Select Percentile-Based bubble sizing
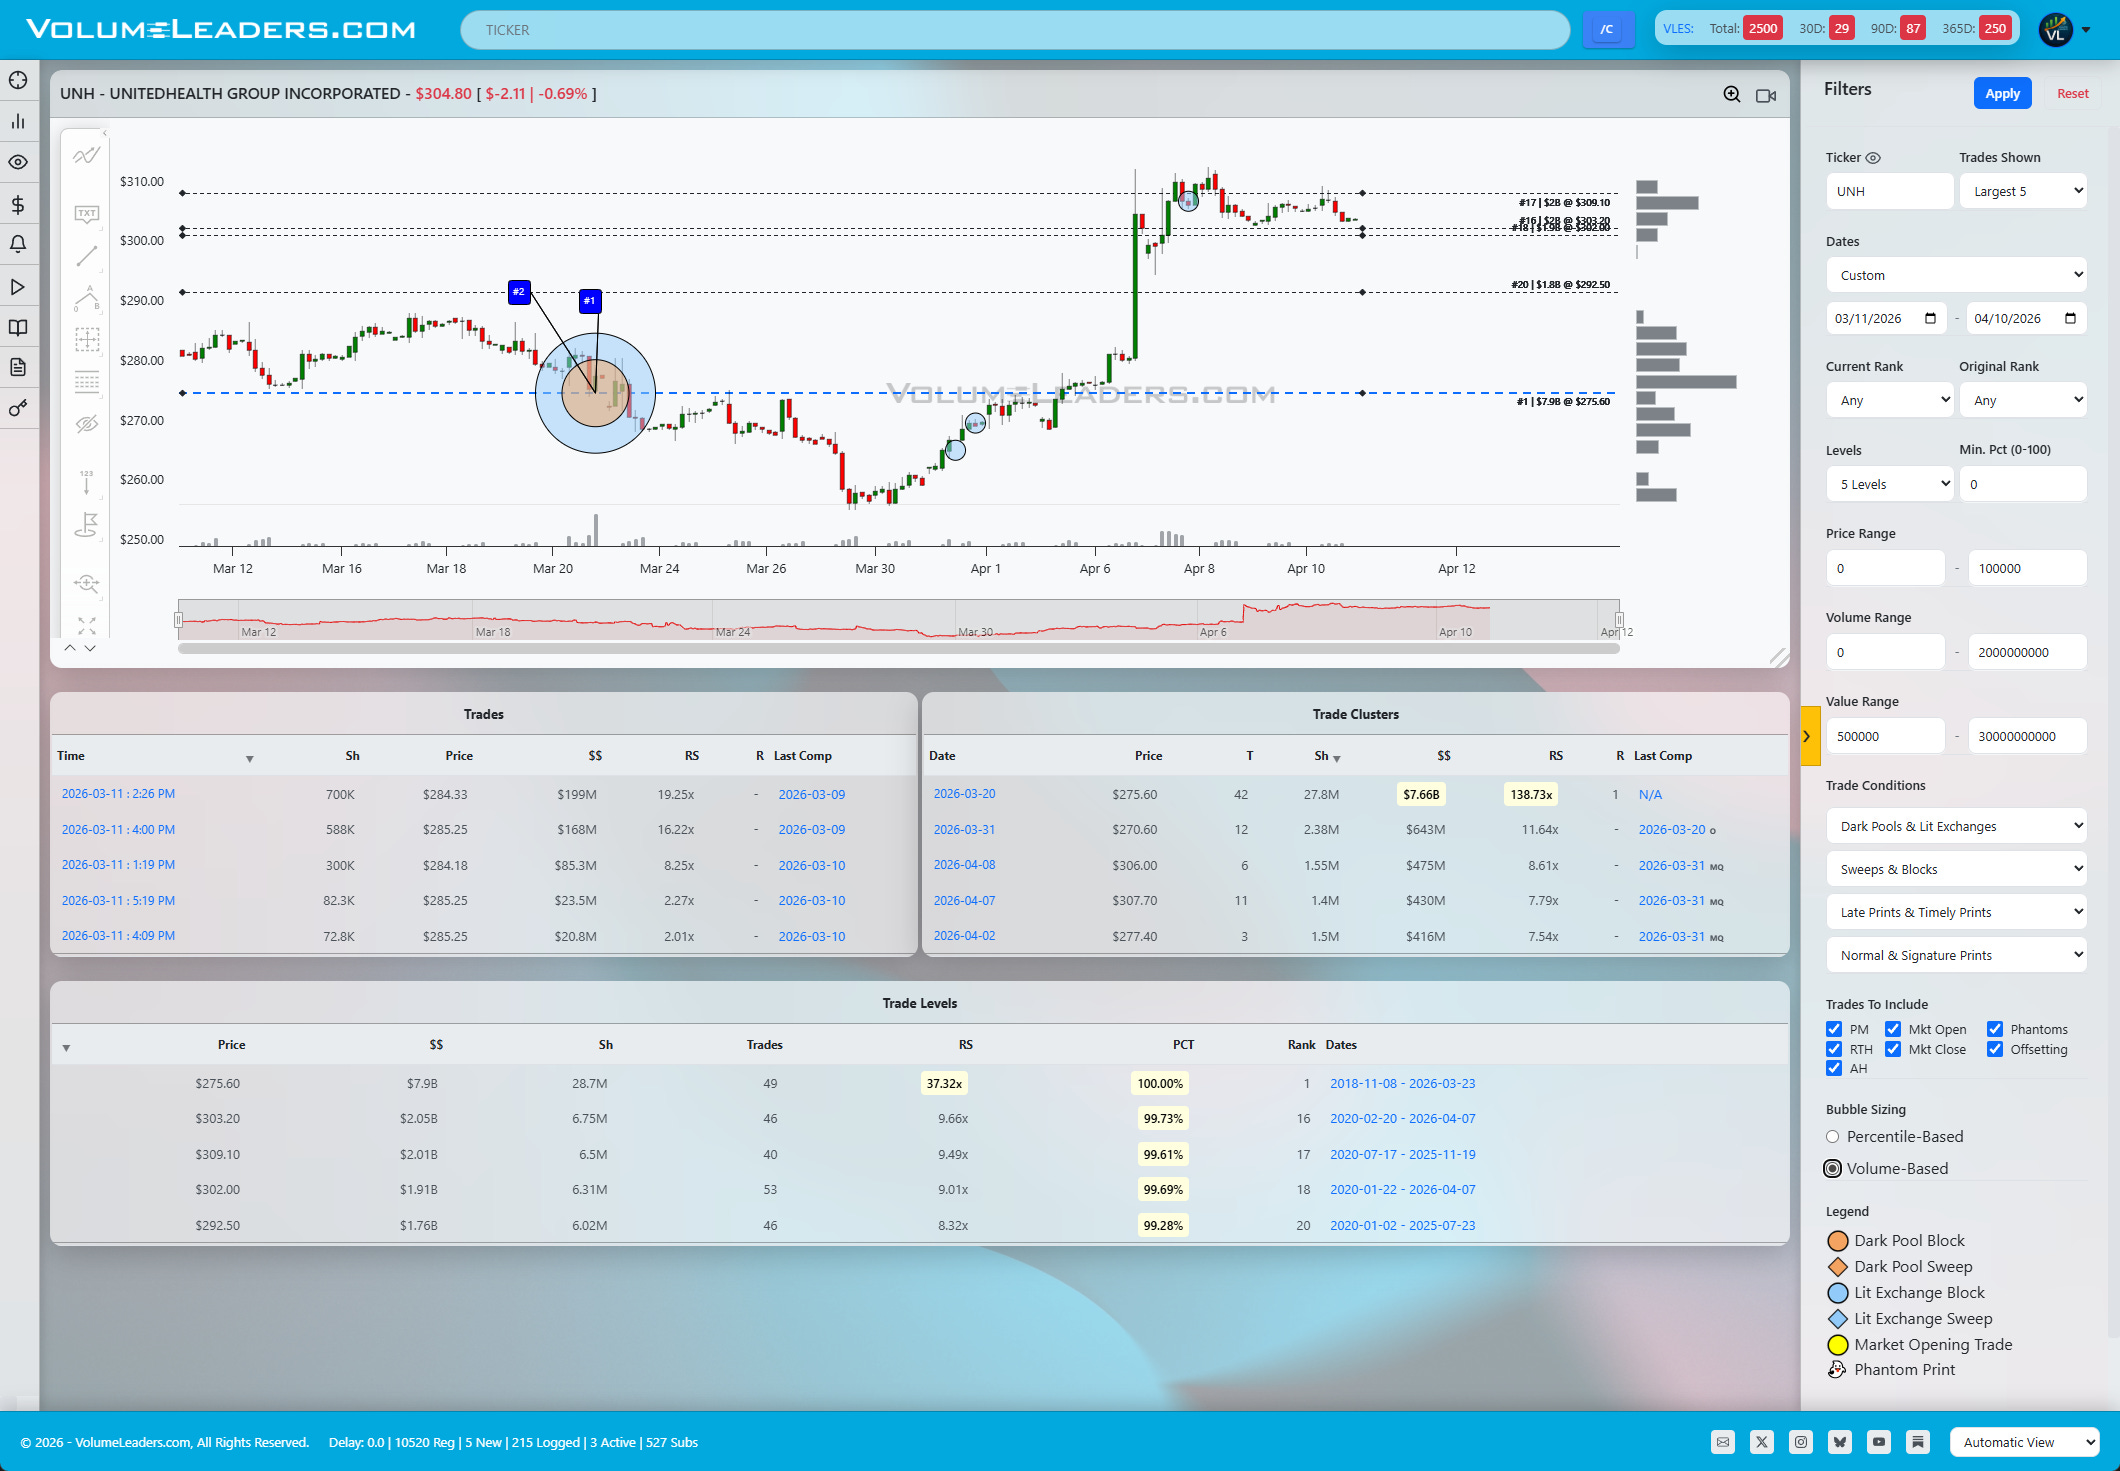 [x=1833, y=1137]
